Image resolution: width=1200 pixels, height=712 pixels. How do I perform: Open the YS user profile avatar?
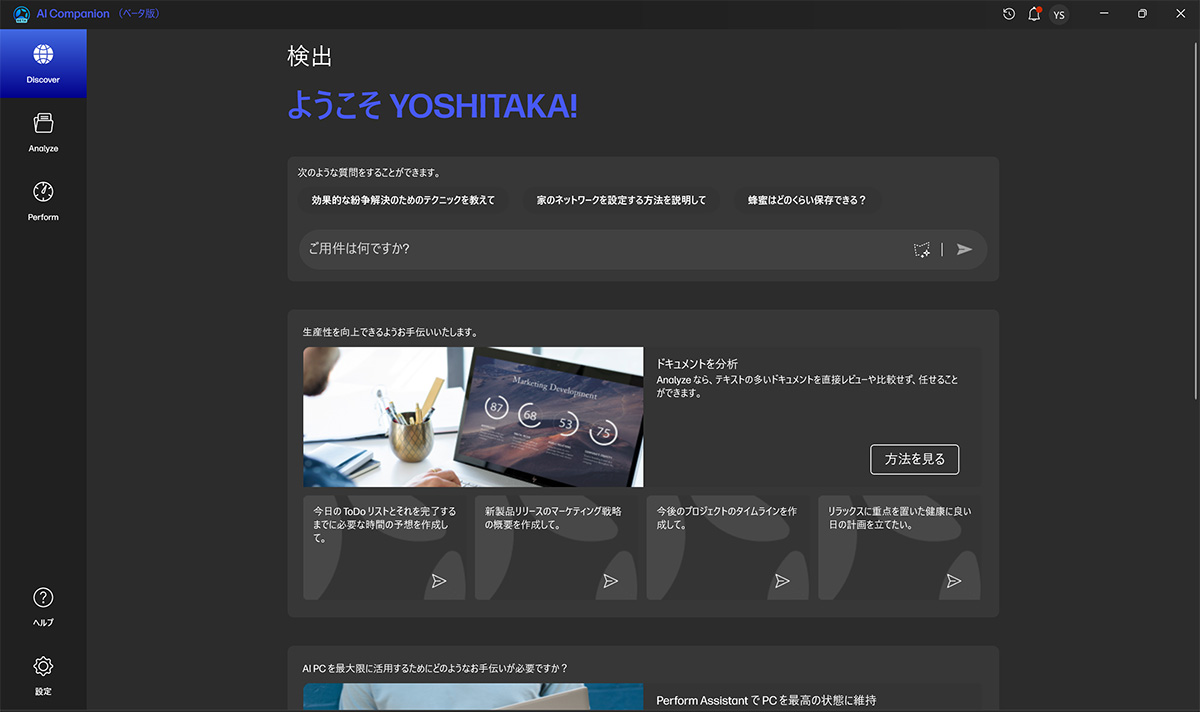(x=1059, y=14)
